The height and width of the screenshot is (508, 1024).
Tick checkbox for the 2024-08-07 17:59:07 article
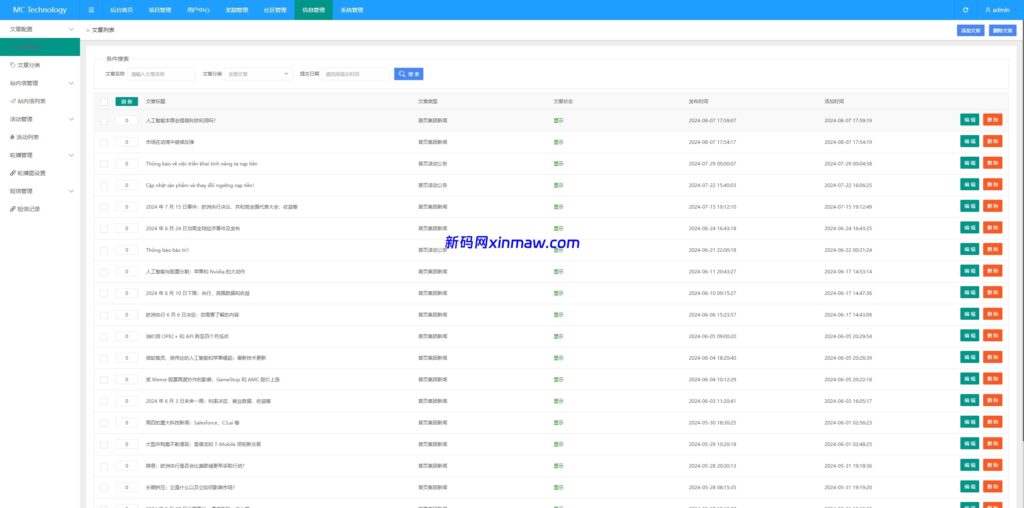click(104, 121)
